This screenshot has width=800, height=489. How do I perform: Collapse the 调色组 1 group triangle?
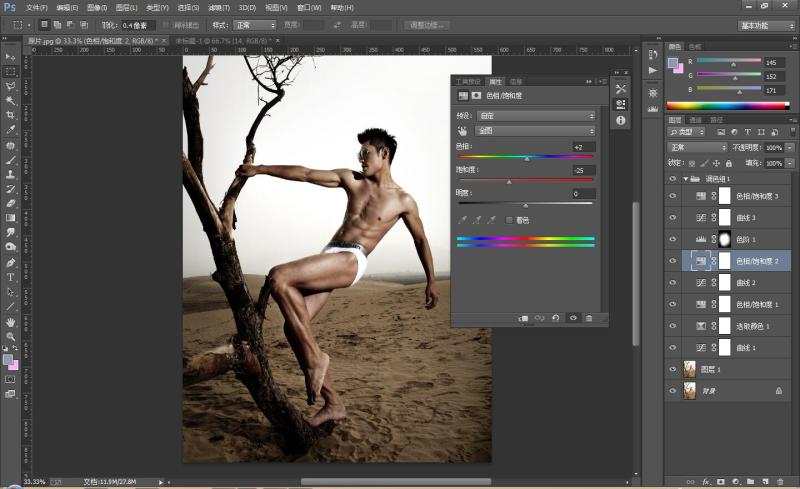pos(686,179)
